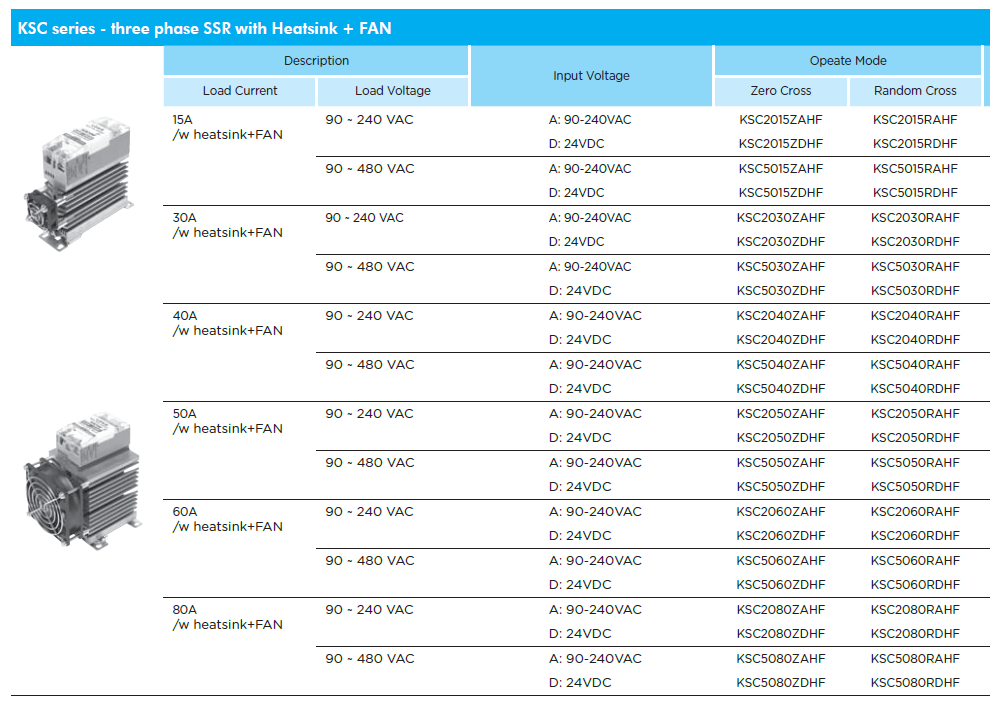This screenshot has height=702, width=990.
Task: Click part number KSC2080RDHF
Action: click(915, 634)
